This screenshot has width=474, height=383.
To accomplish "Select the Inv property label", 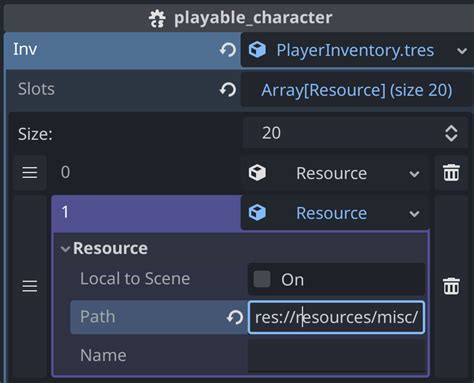I will click(25, 49).
